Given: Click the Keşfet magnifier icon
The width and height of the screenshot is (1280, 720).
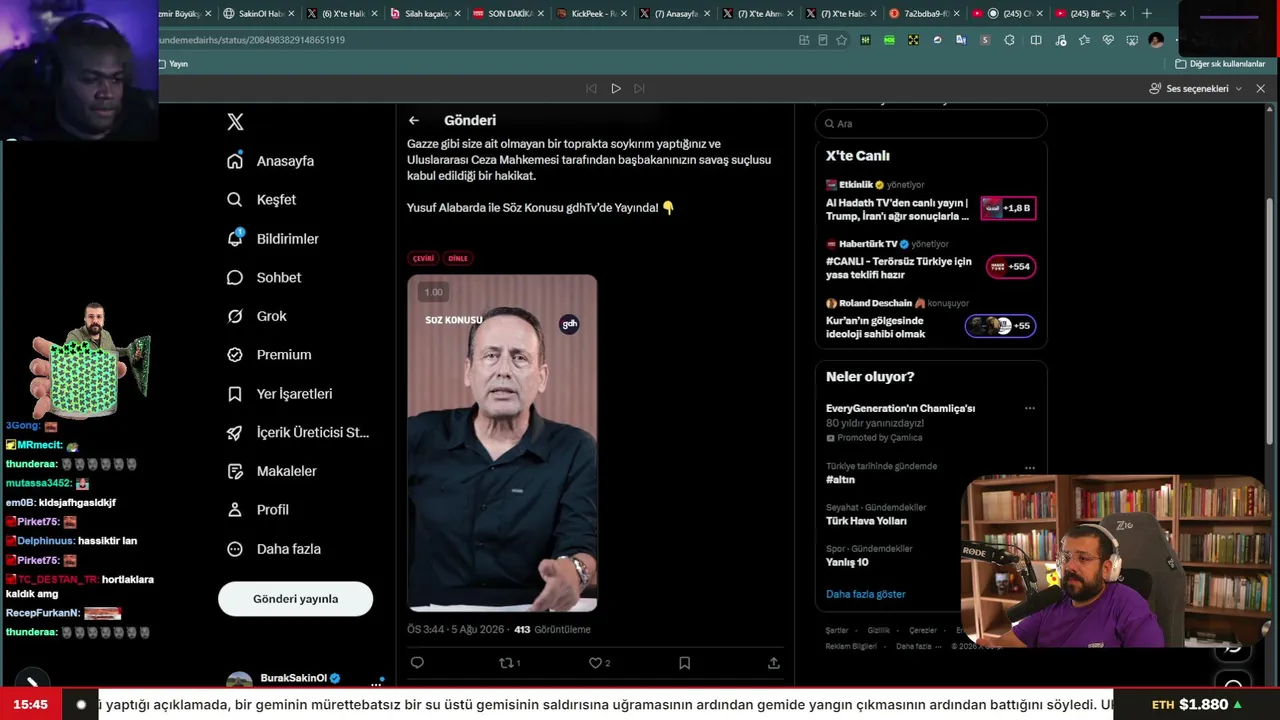Looking at the screenshot, I should tap(235, 200).
